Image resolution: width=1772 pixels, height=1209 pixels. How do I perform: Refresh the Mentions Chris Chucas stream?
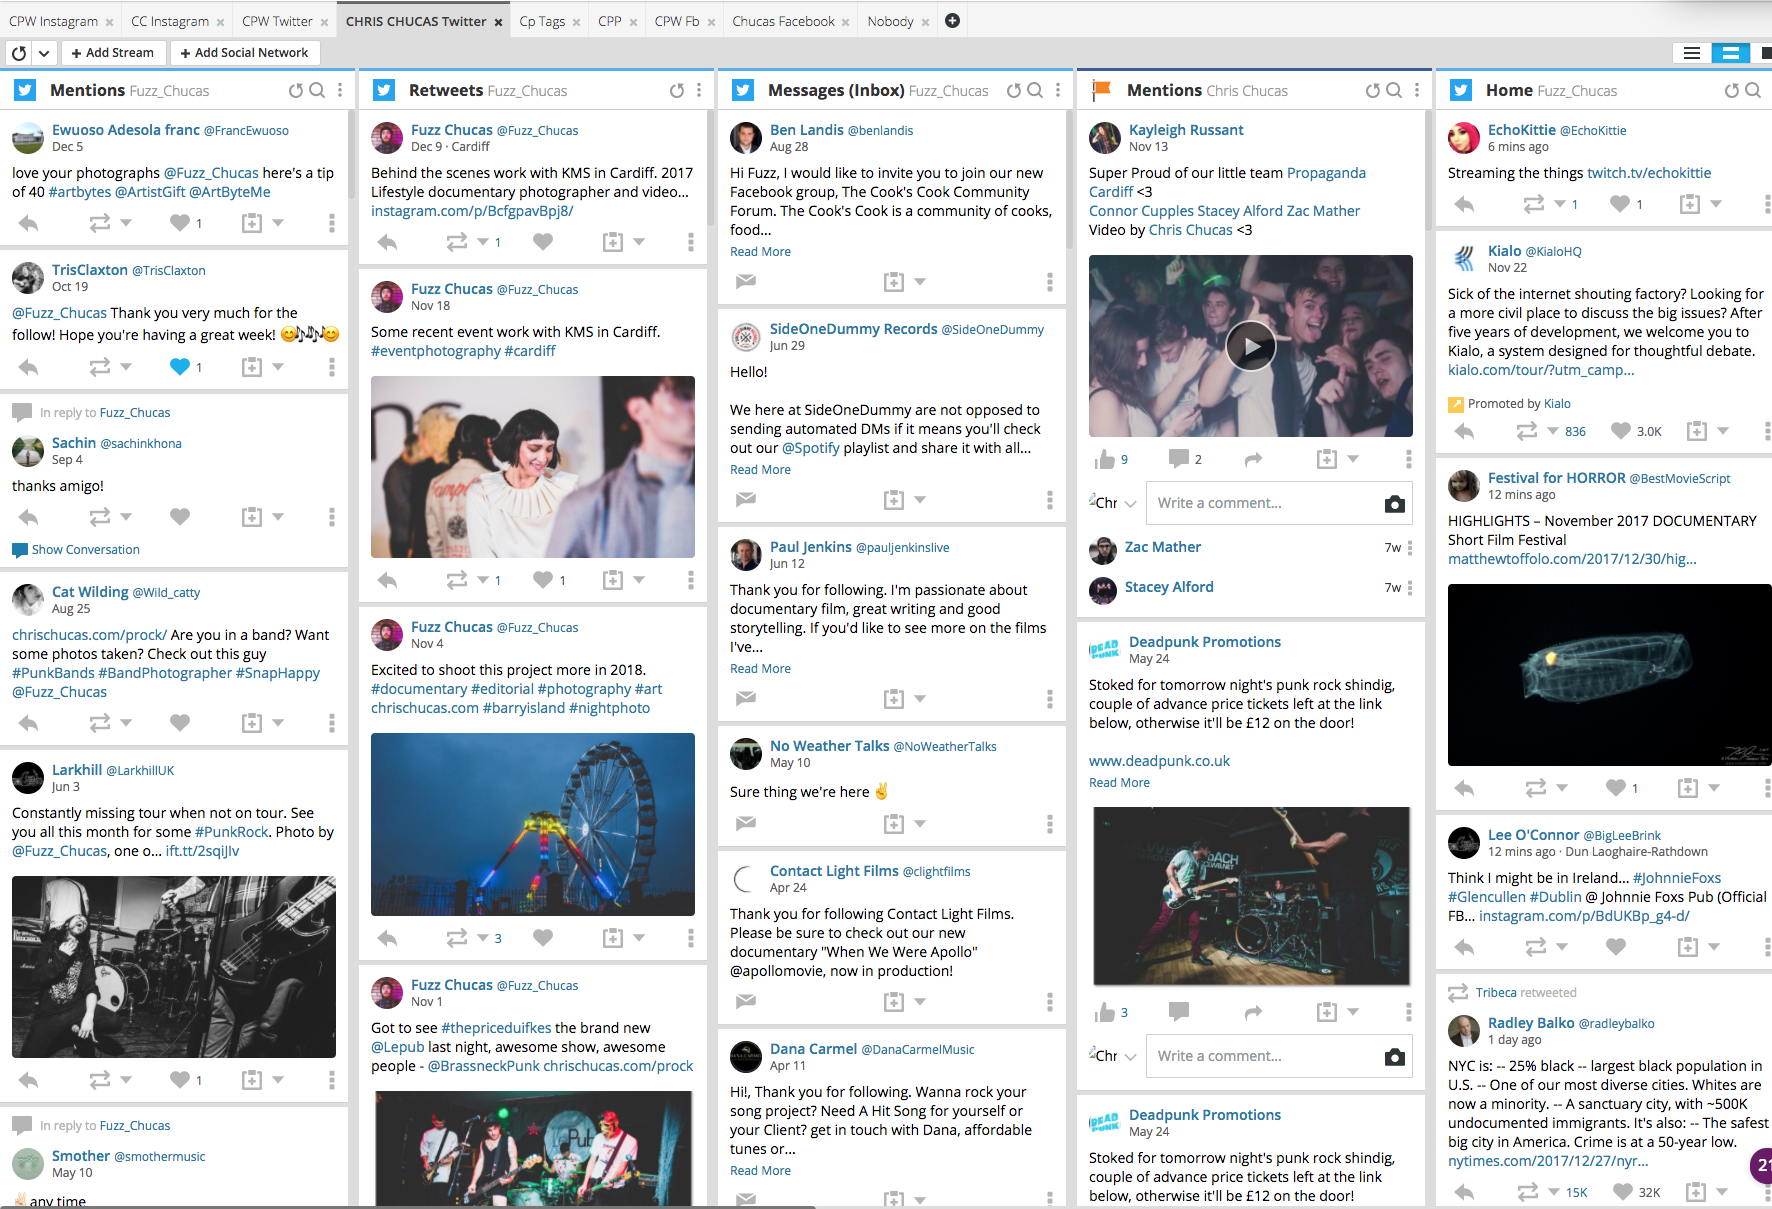coord(1373,90)
